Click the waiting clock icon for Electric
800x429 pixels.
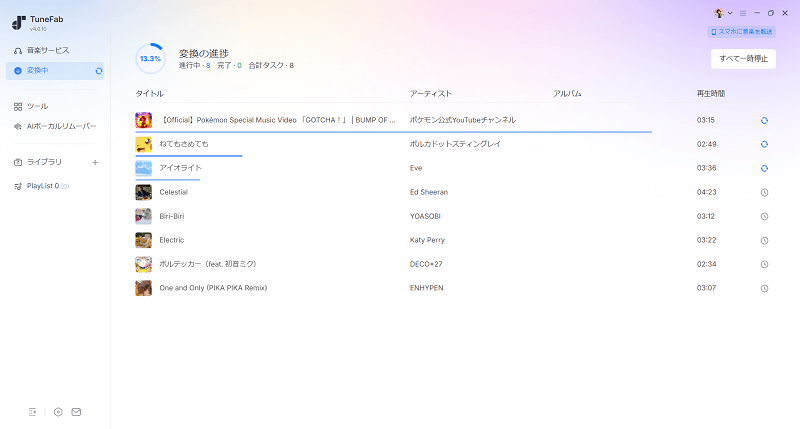pos(764,240)
